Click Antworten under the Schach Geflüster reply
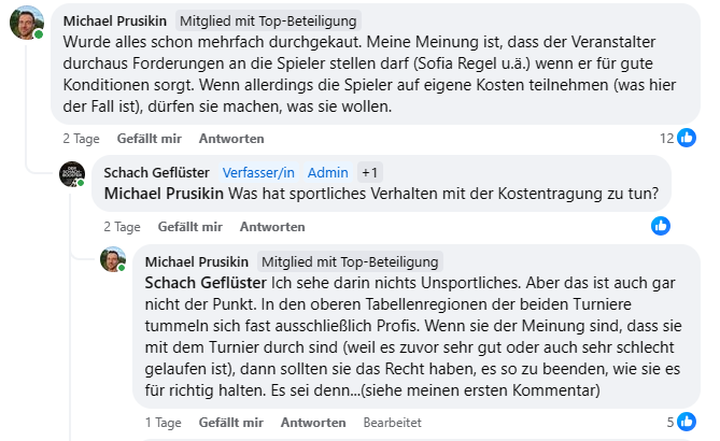This screenshot has height=441, width=720. (272, 227)
